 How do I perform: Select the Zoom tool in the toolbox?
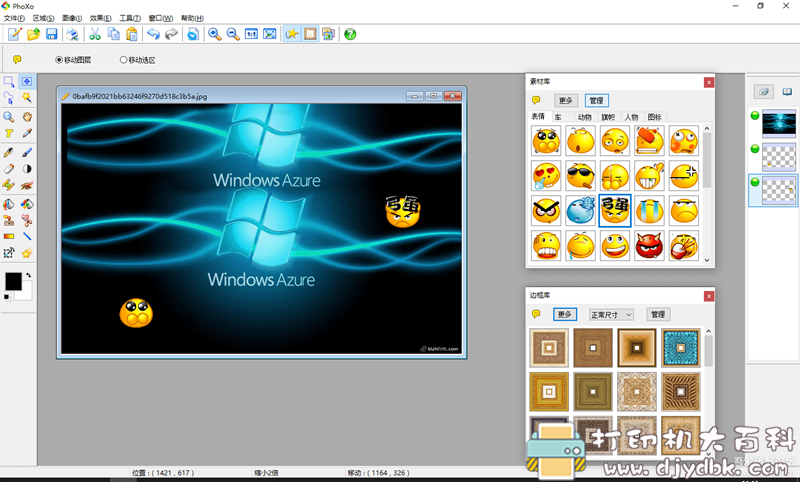pos(9,117)
